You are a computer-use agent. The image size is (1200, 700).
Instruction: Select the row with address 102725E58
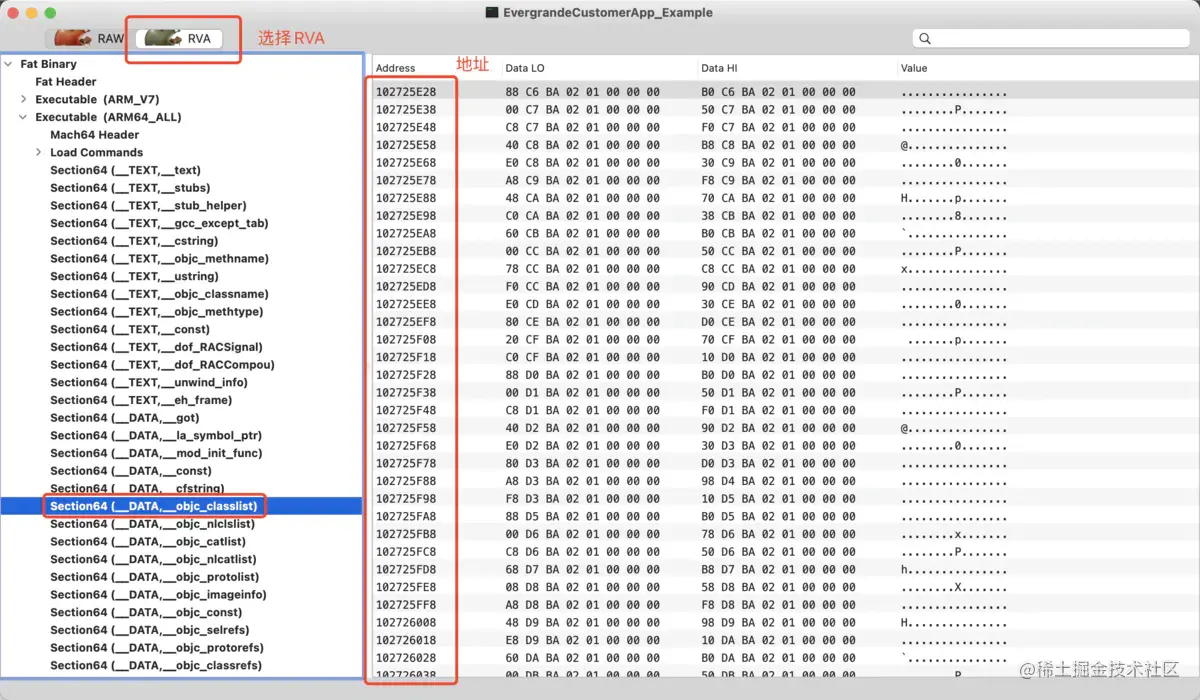tap(784, 145)
